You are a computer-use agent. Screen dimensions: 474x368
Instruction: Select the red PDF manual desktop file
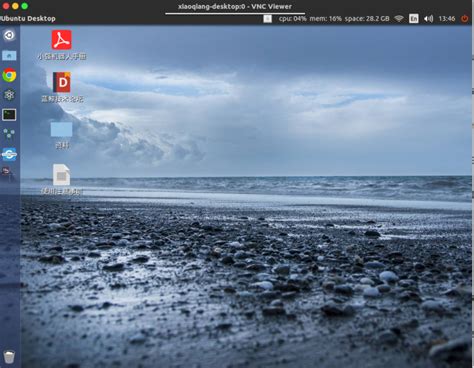point(62,45)
